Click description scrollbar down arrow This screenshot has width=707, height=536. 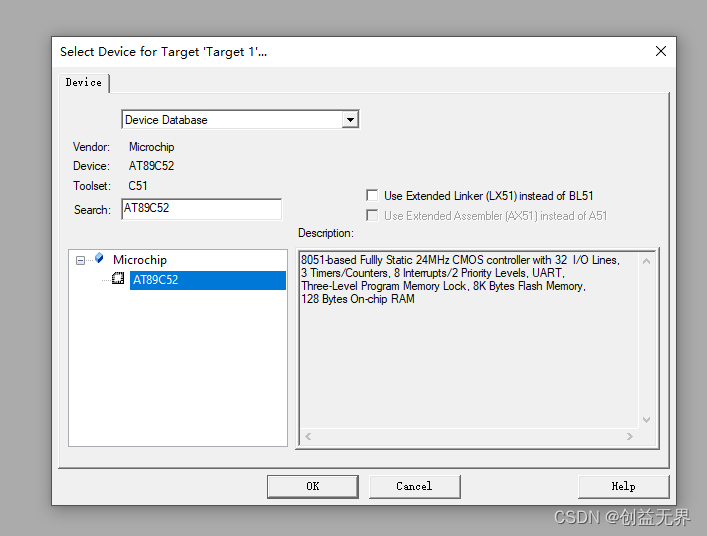click(x=646, y=420)
